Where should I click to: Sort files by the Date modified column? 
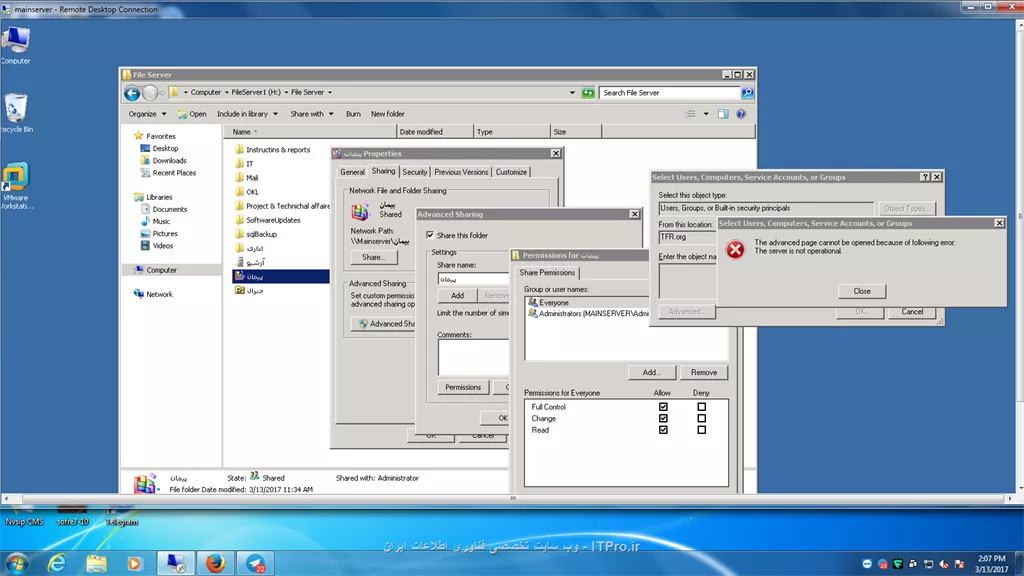(x=434, y=131)
